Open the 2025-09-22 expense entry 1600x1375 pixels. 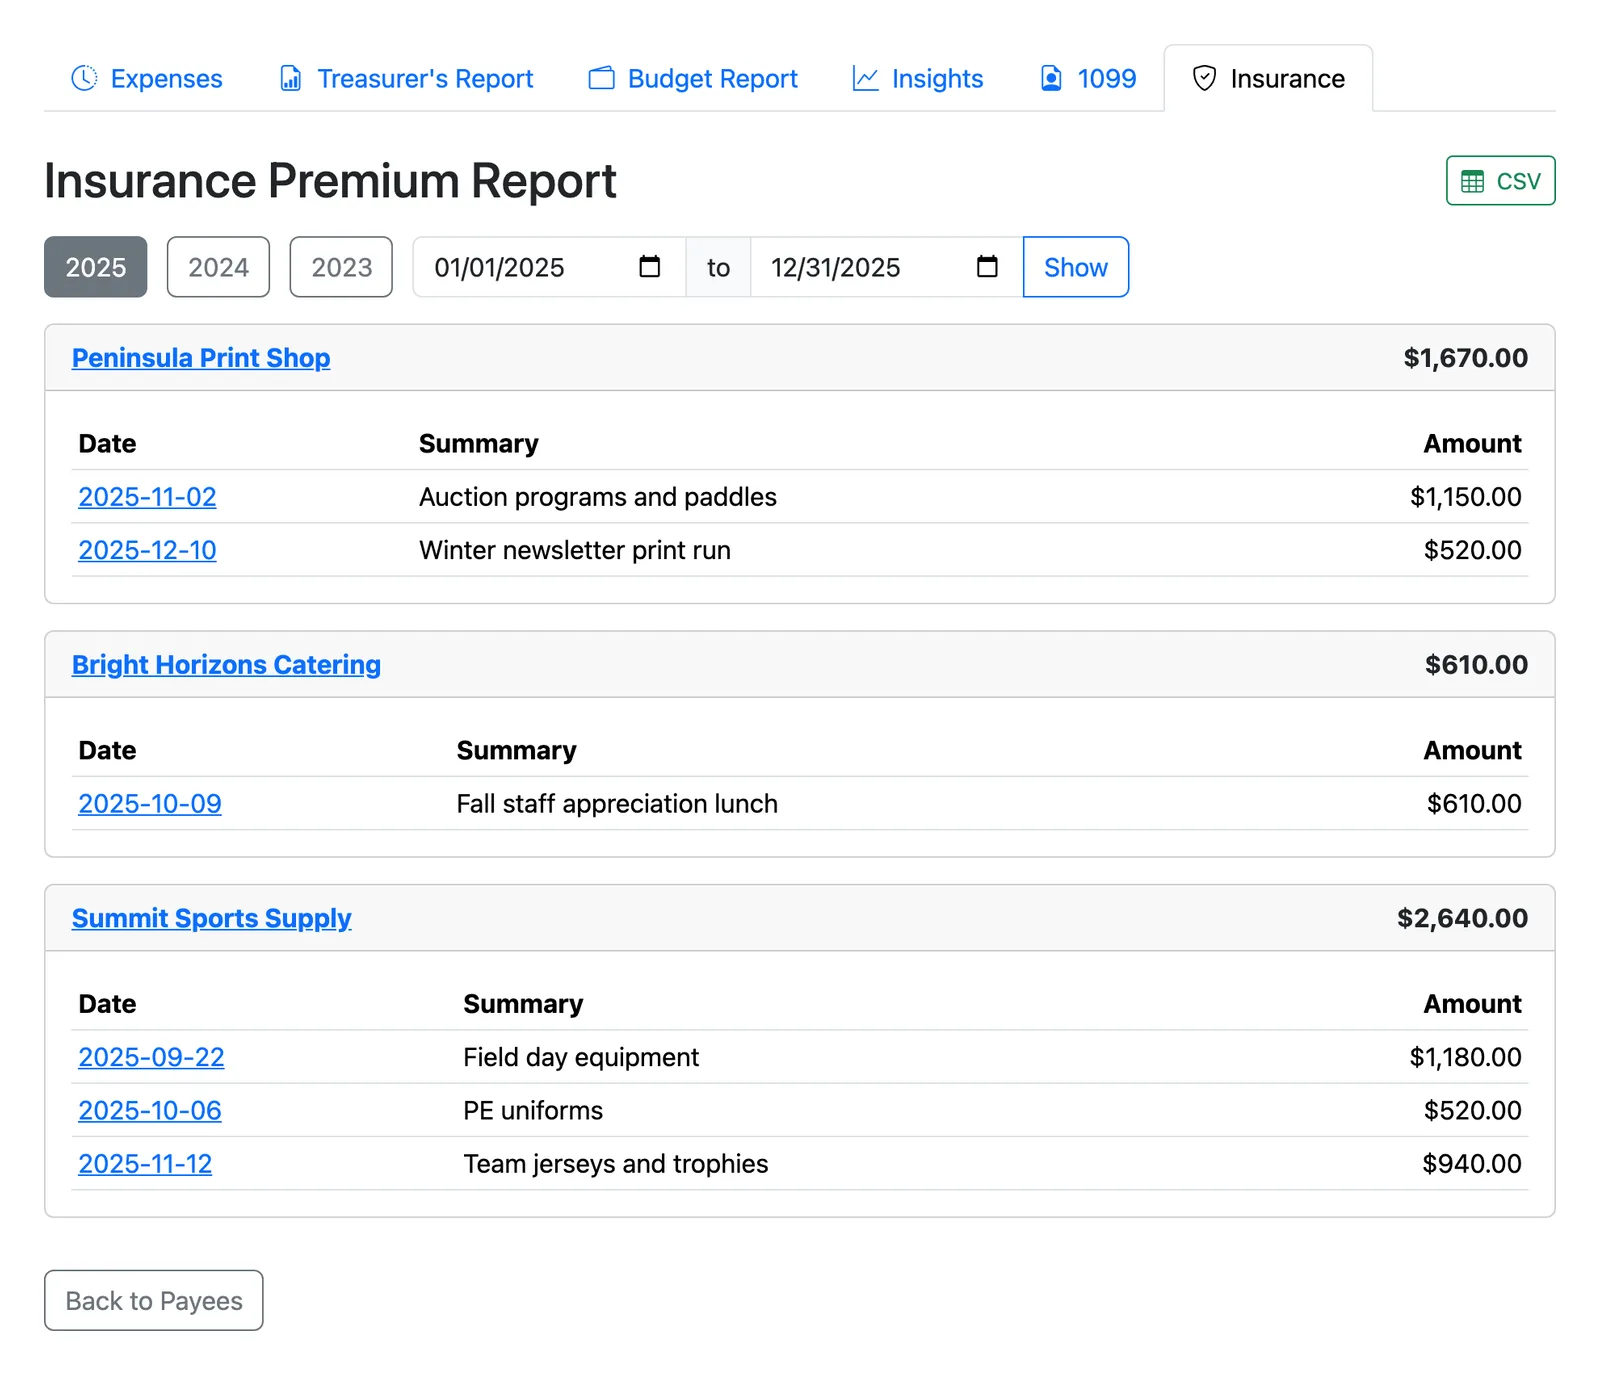click(x=151, y=1057)
